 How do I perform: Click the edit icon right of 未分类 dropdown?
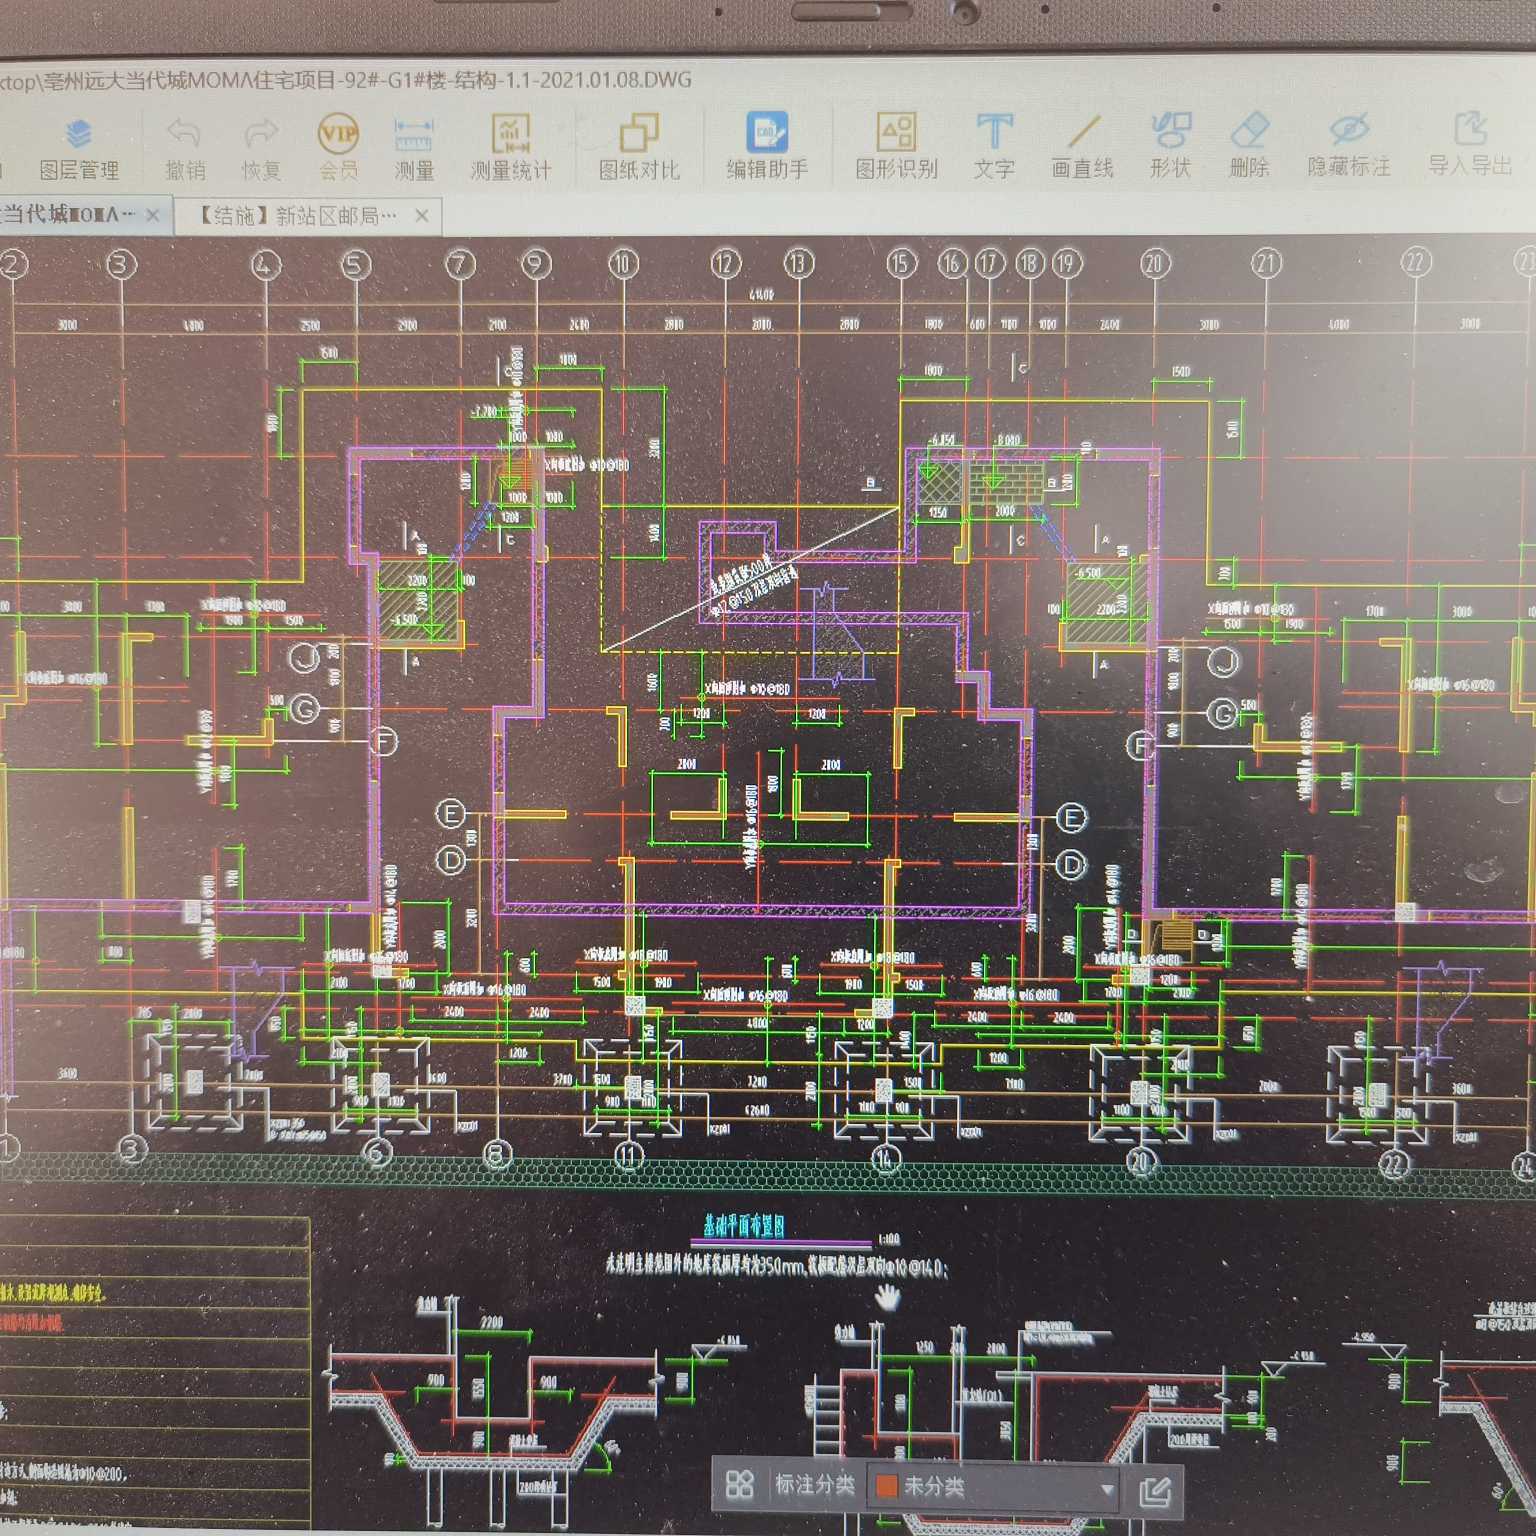(x=1155, y=1492)
